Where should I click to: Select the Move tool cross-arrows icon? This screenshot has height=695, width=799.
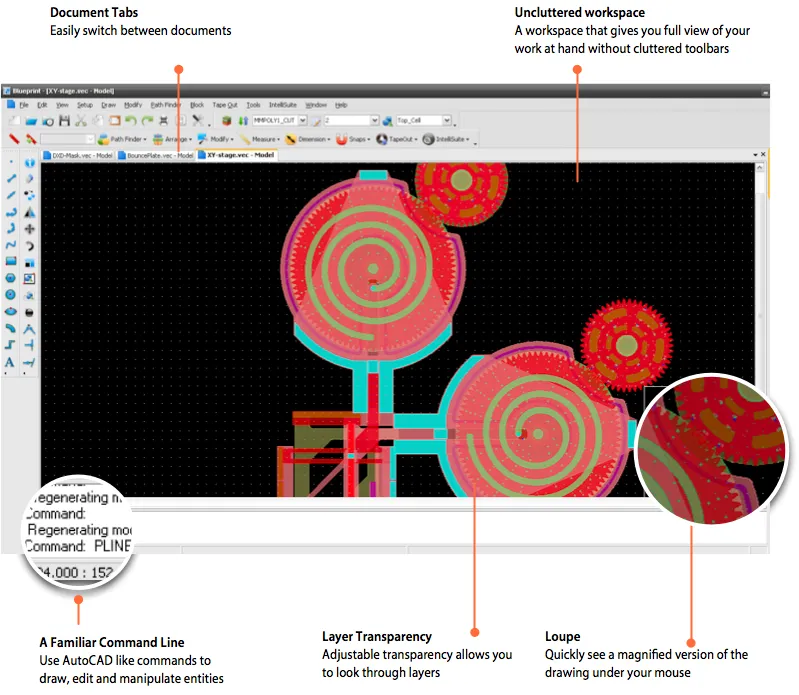click(30, 229)
